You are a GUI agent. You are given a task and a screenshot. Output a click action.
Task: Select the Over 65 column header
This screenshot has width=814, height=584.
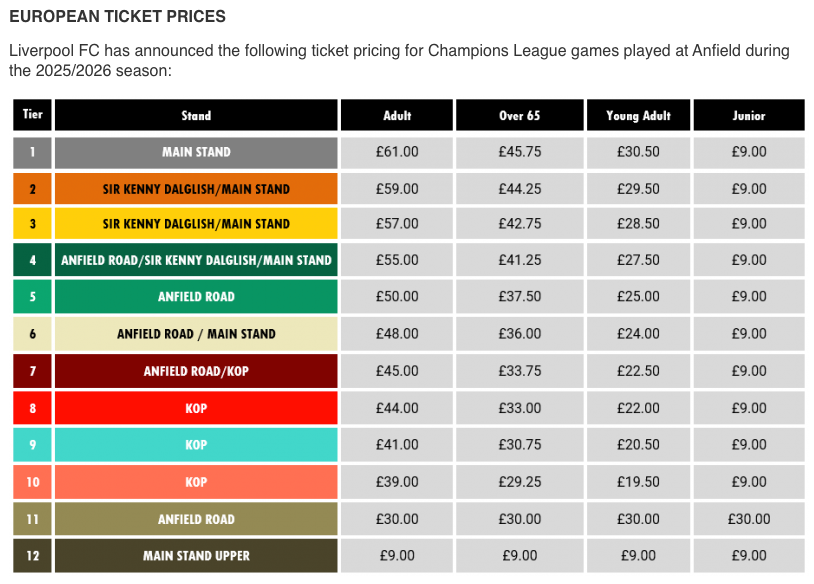tap(520, 115)
